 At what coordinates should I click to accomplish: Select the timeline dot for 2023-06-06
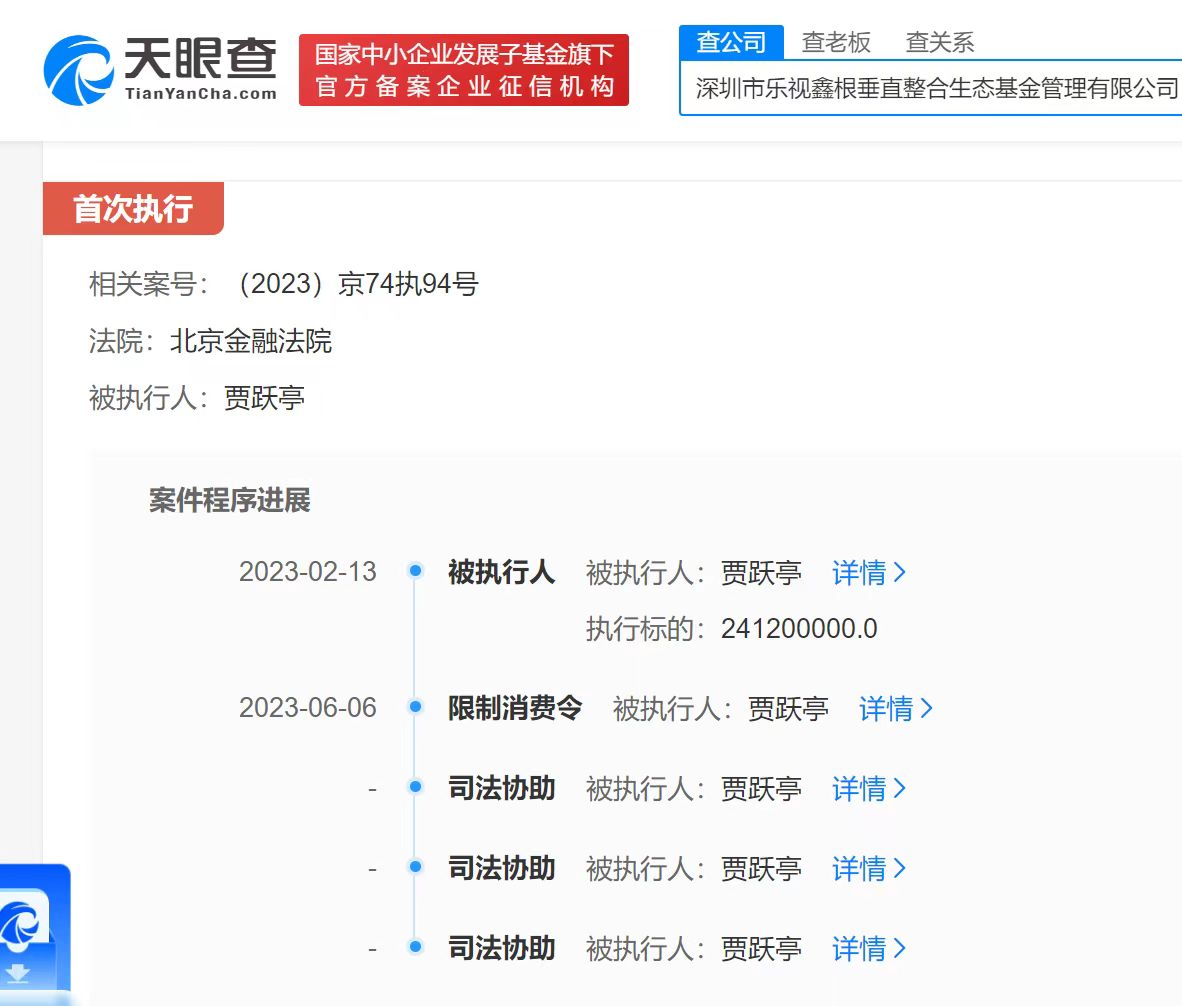click(415, 707)
